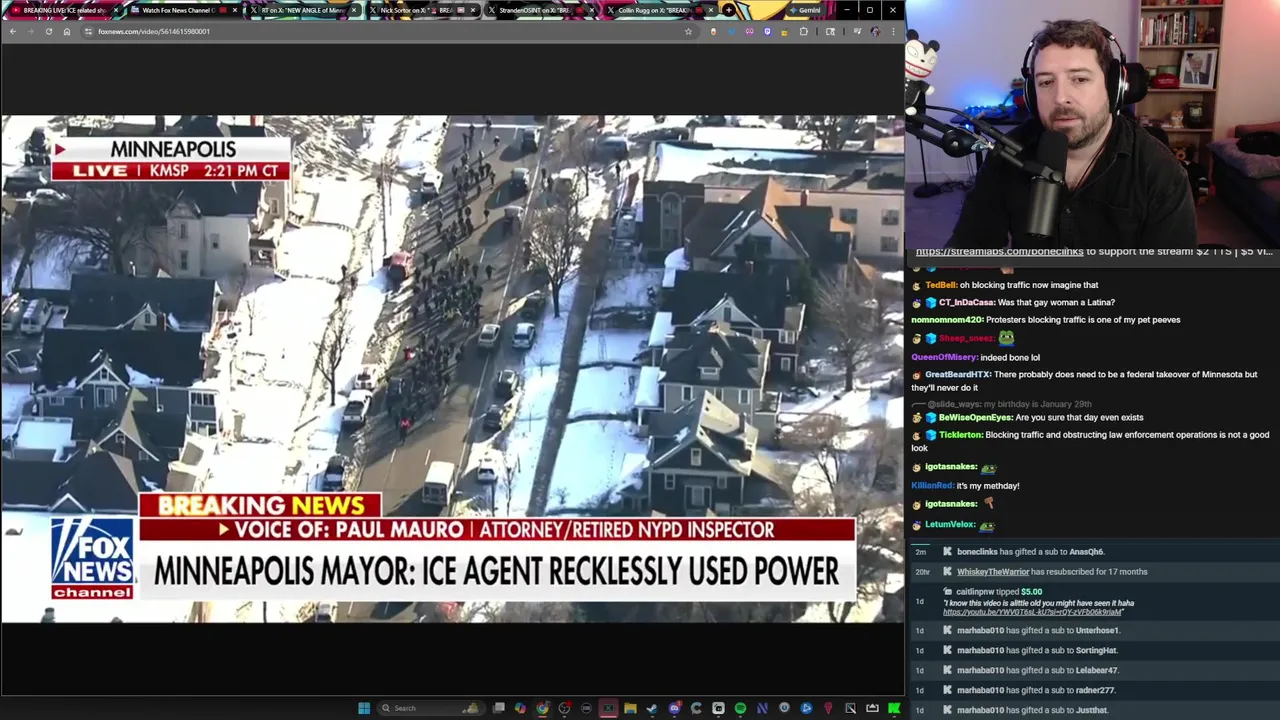Open Task View on the taskbar
1280x720 pixels.
[x=499, y=708]
